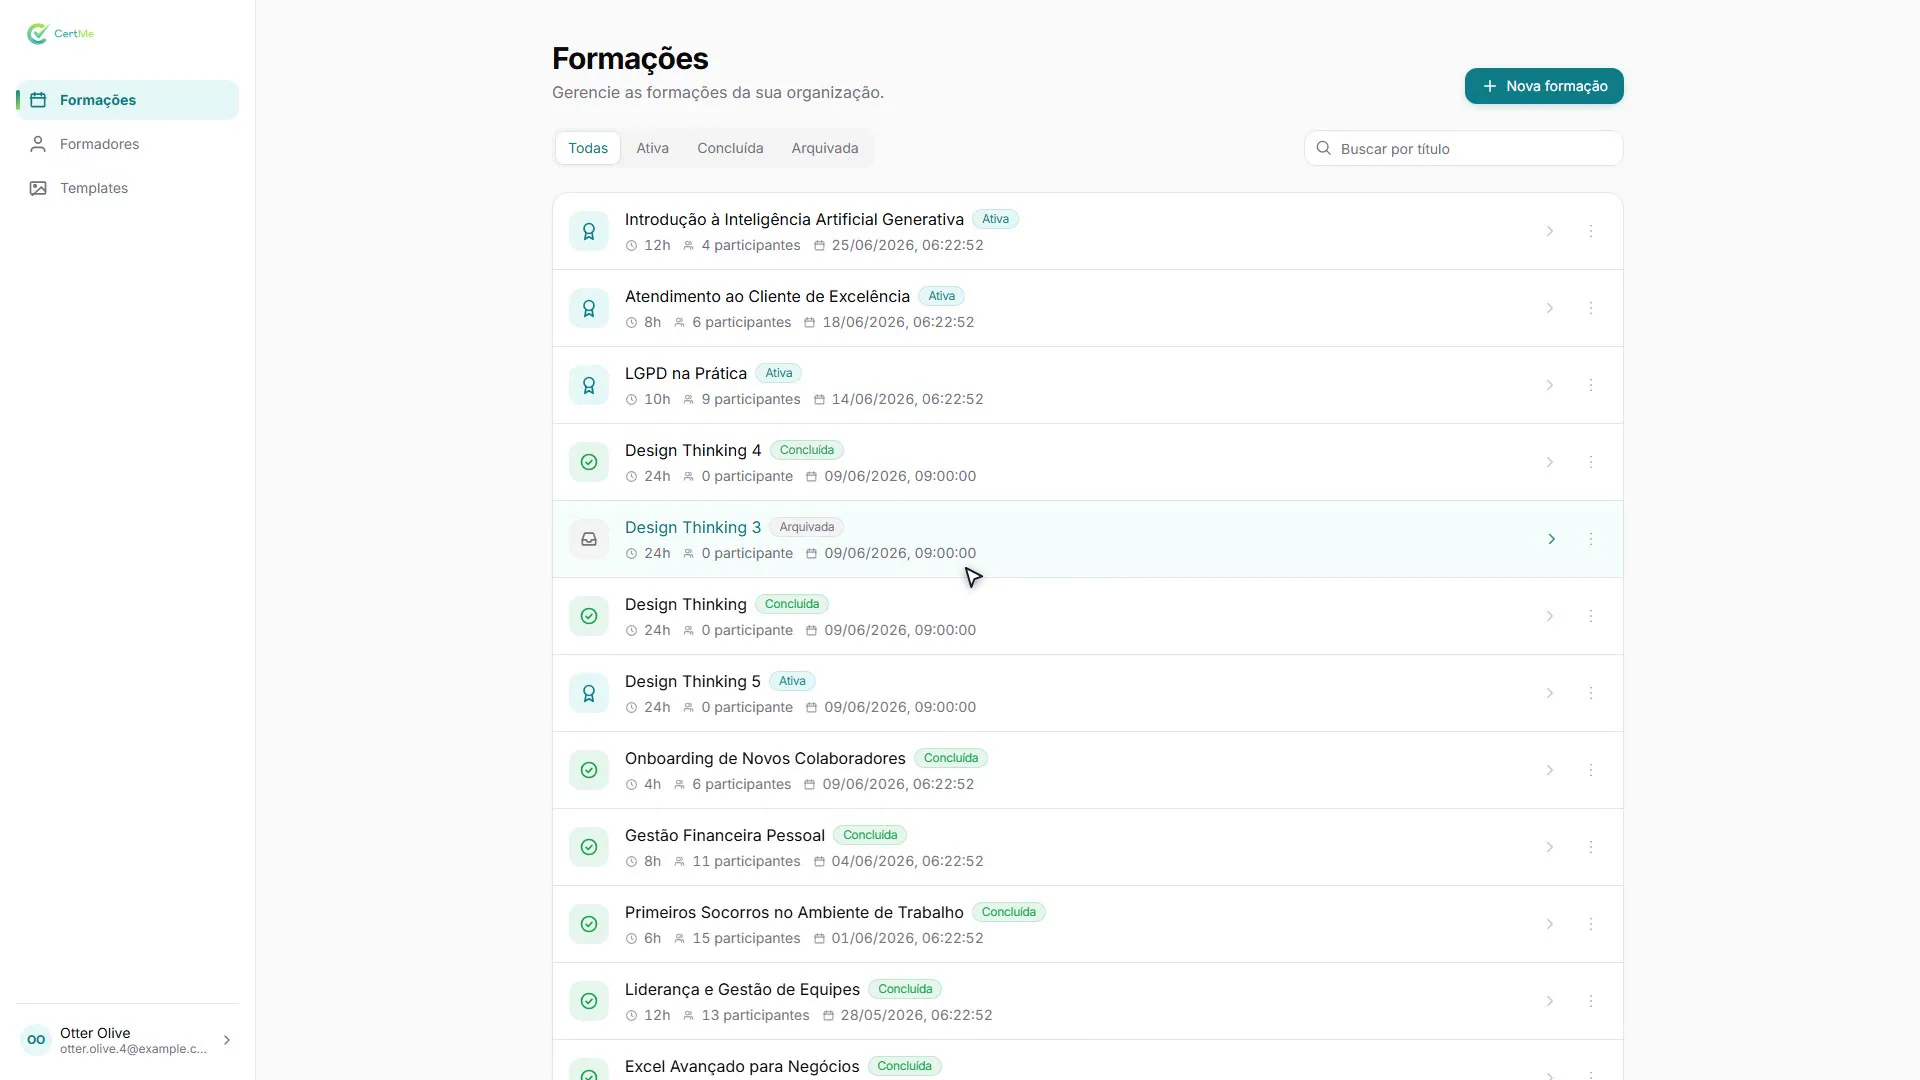Click the Nova formação button
The height and width of the screenshot is (1080, 1920).
(1544, 86)
